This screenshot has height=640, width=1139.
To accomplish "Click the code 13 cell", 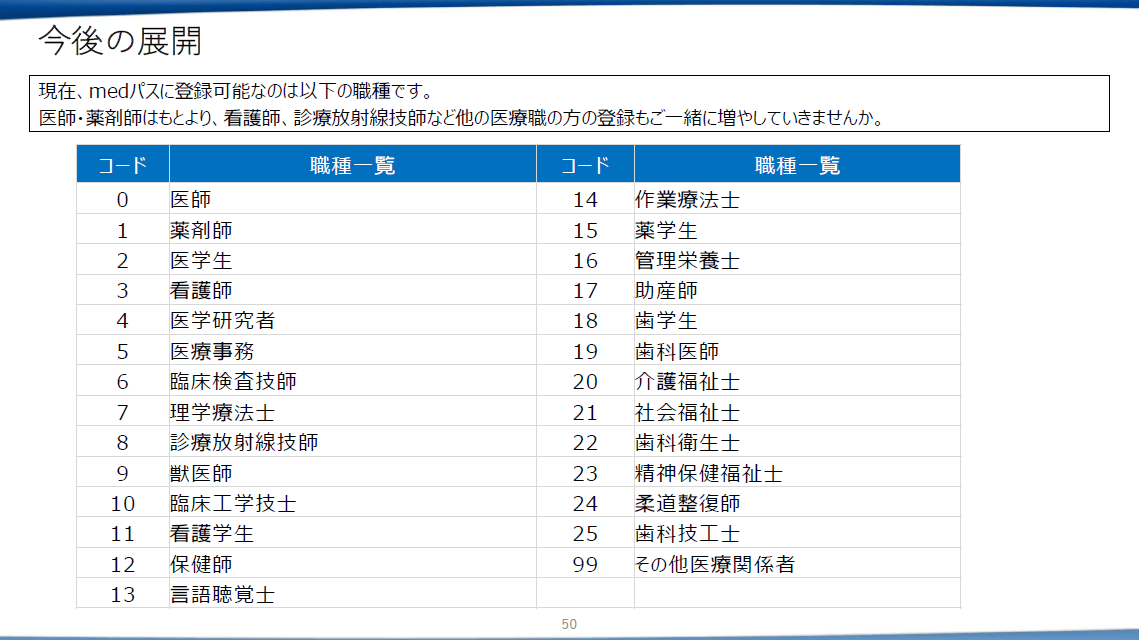I will [x=122, y=595].
